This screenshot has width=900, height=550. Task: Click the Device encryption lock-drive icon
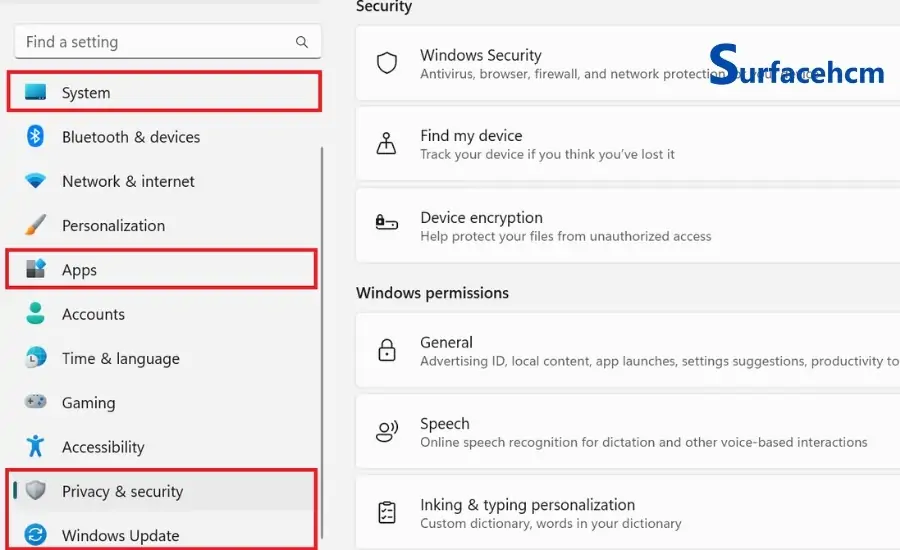[386, 222]
